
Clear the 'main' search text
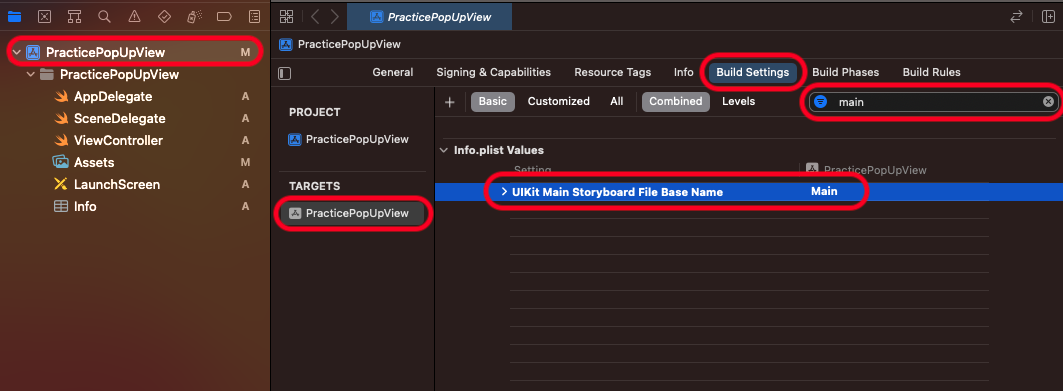(x=1048, y=102)
